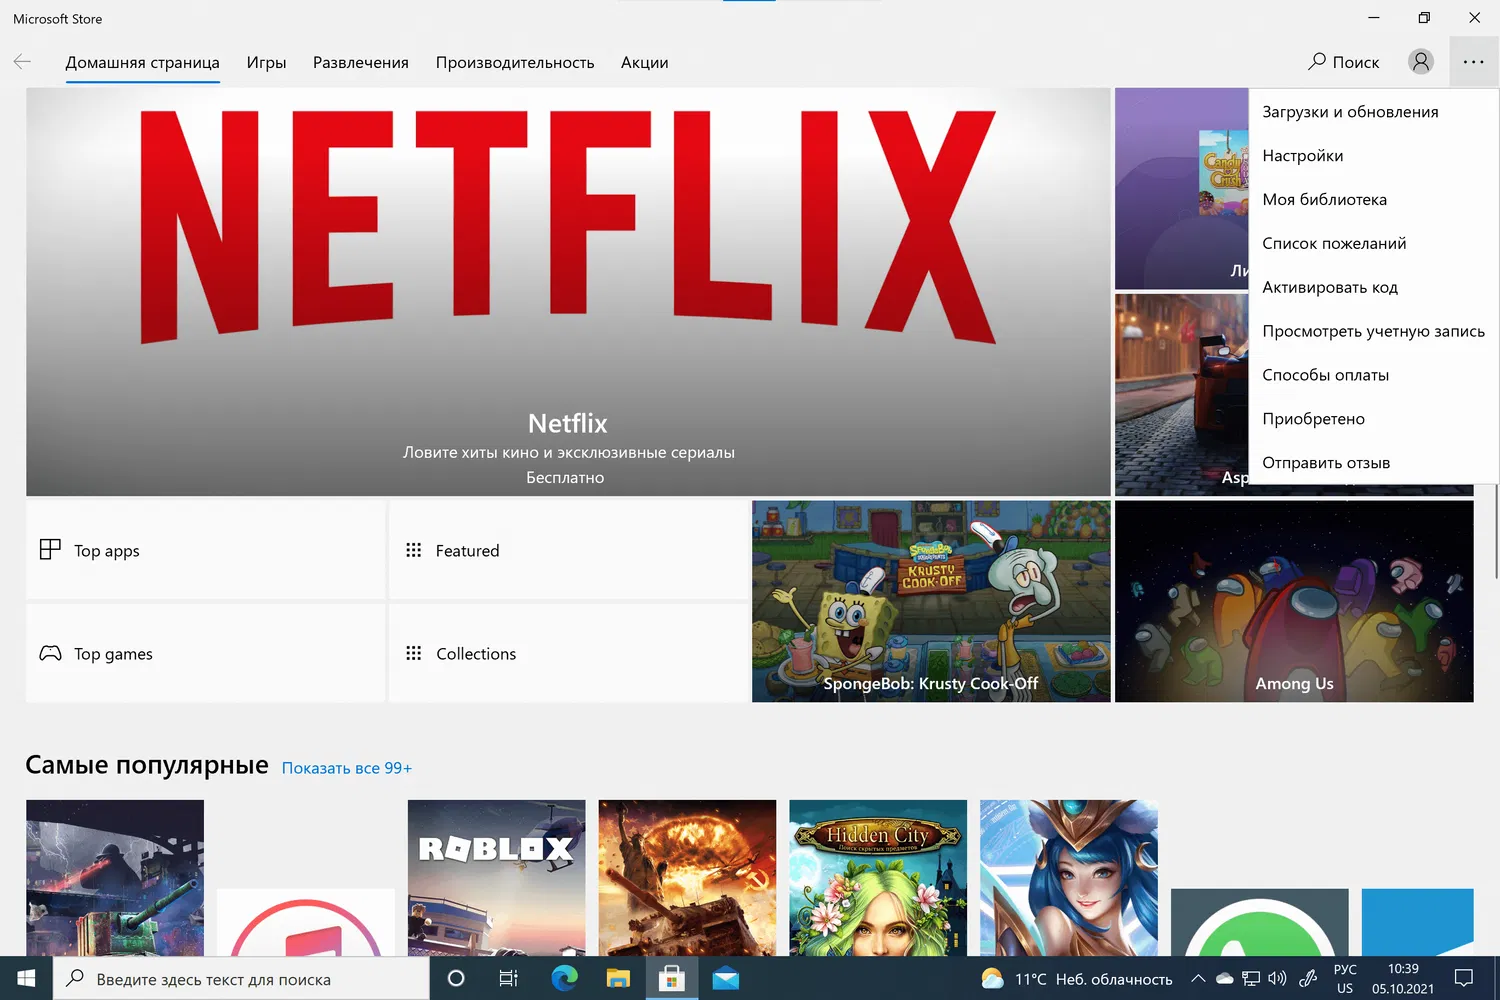Open the clock showing 10:39
1500x1000 pixels.
[1403, 979]
